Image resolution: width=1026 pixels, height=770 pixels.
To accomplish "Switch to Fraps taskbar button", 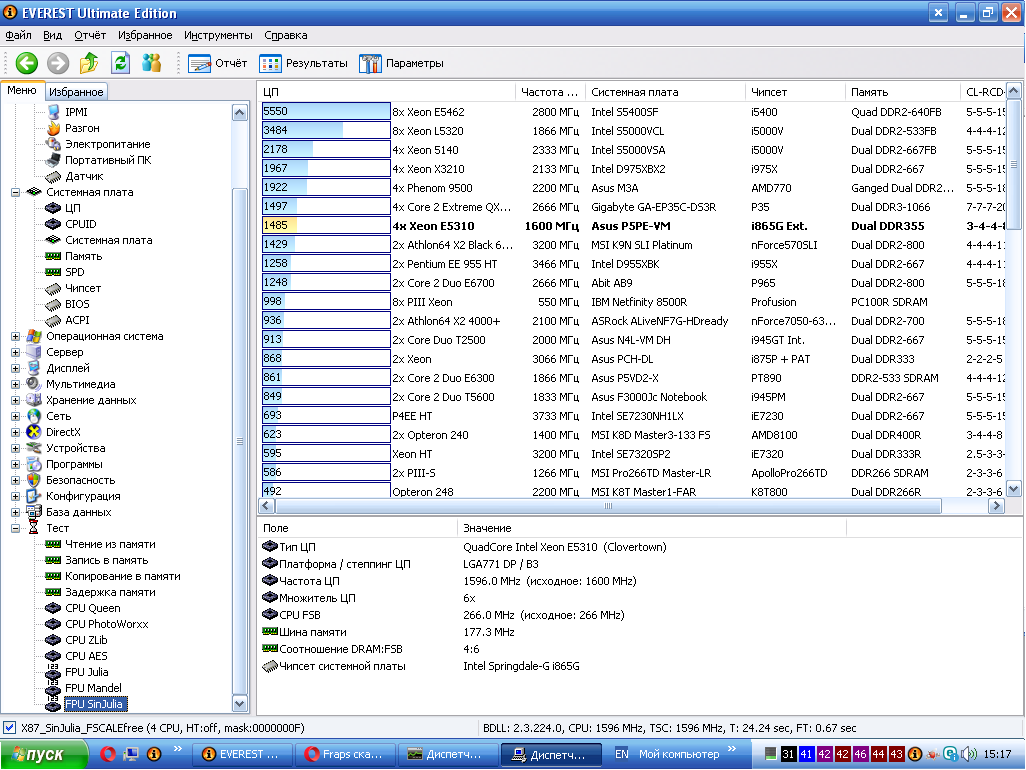I will pos(345,754).
